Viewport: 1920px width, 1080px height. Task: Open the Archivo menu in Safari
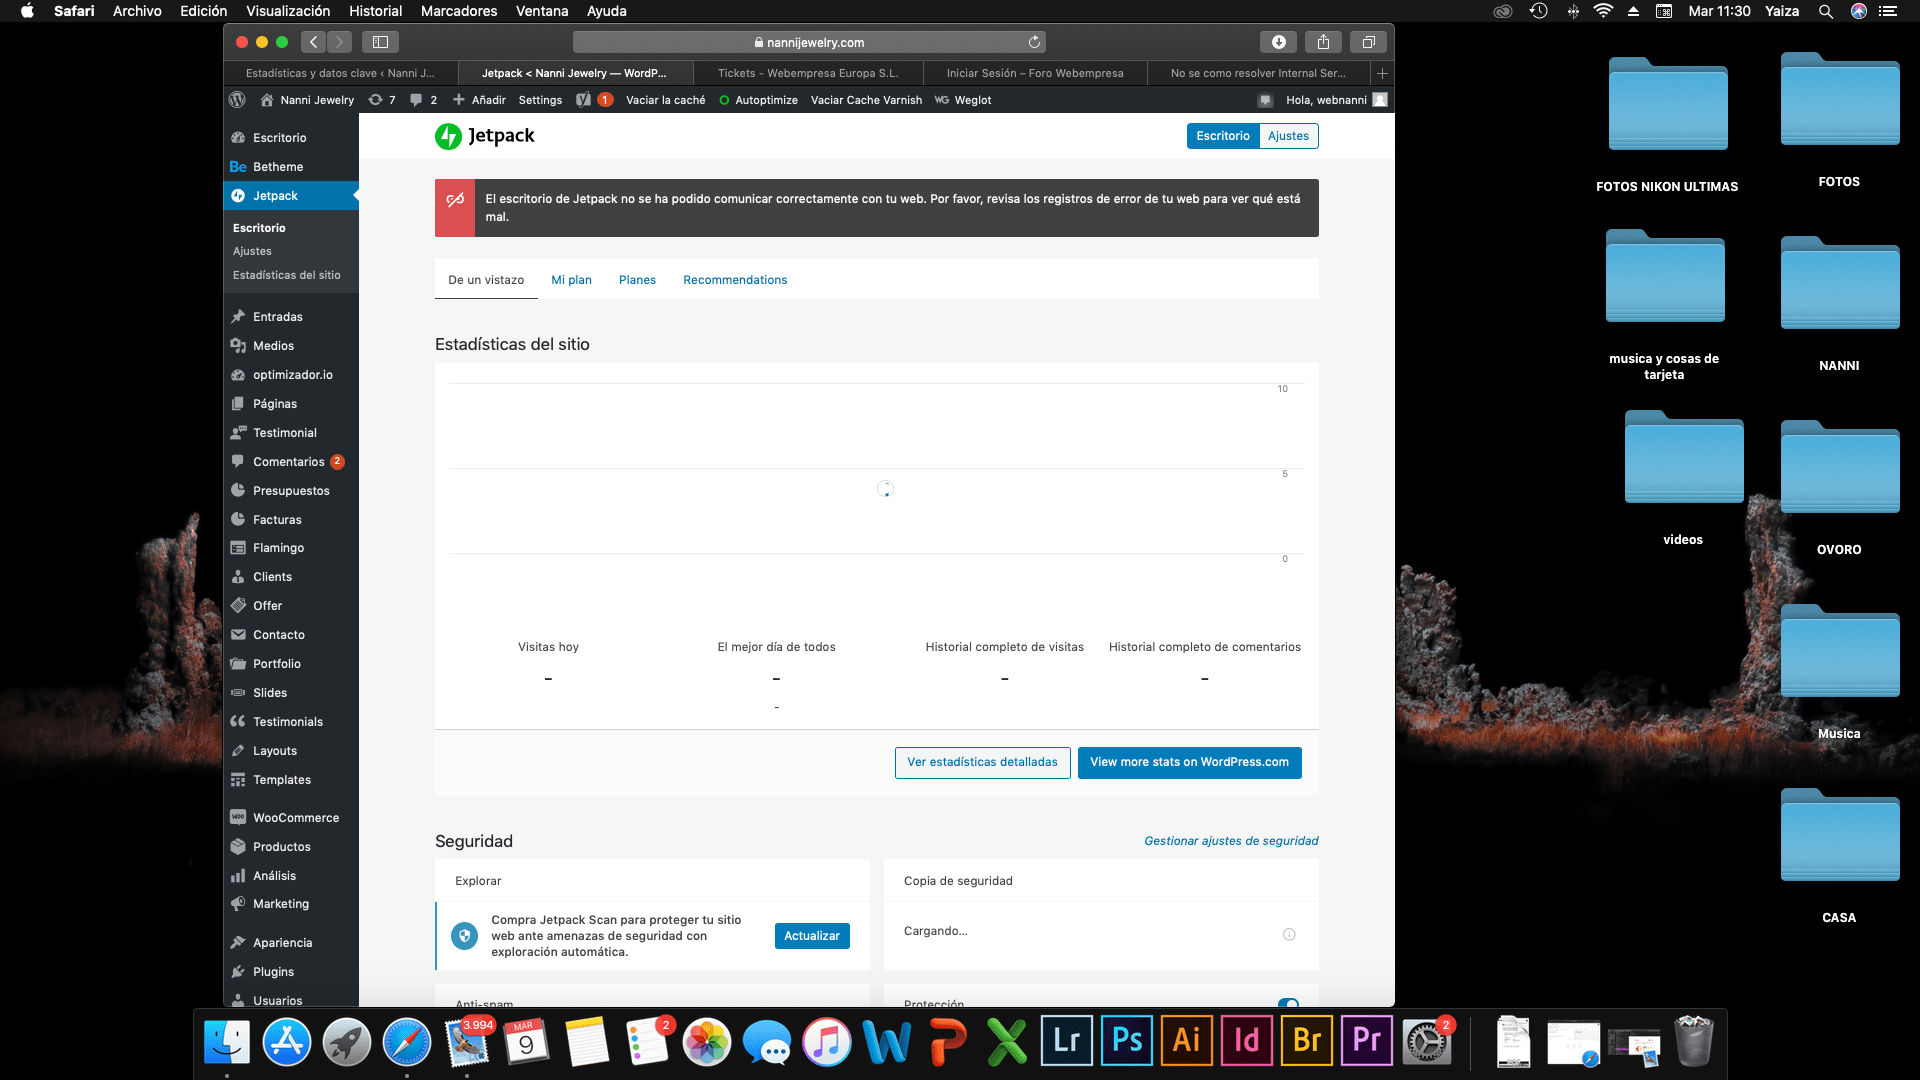pos(137,11)
